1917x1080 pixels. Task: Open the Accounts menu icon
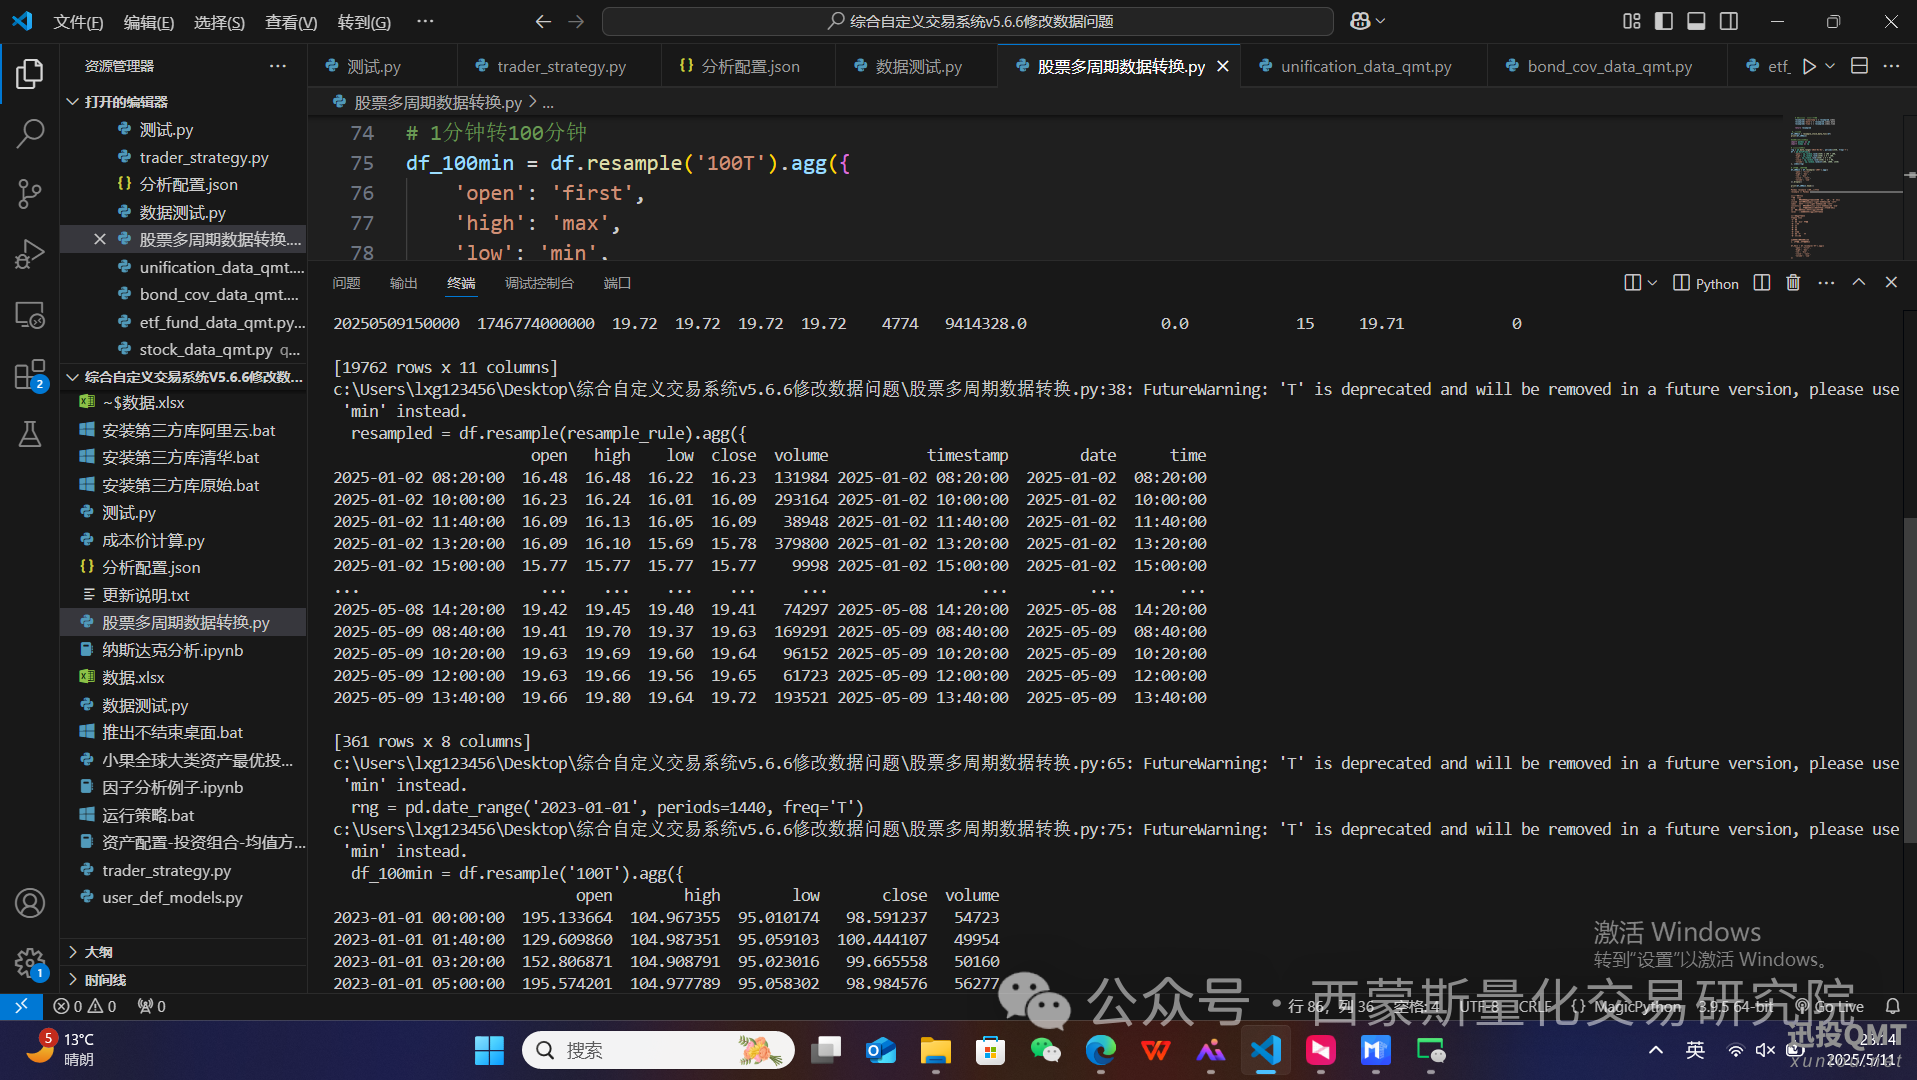tap(30, 903)
